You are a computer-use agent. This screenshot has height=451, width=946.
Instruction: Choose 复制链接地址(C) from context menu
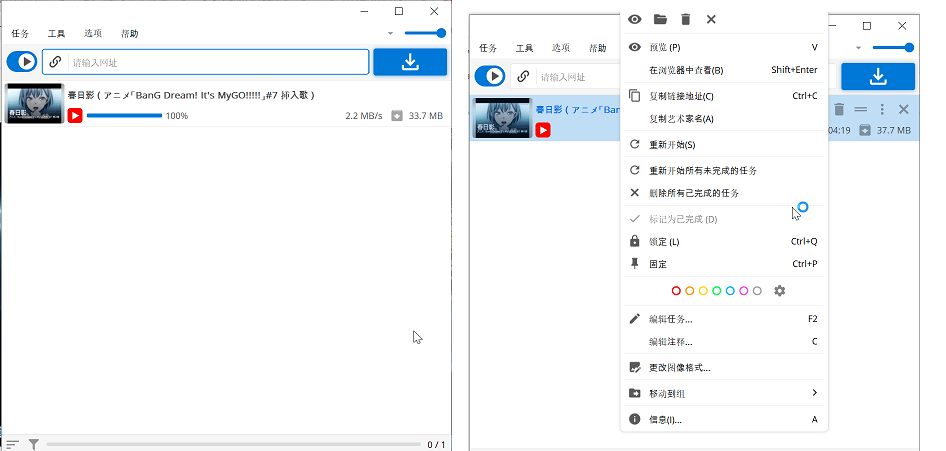681,96
